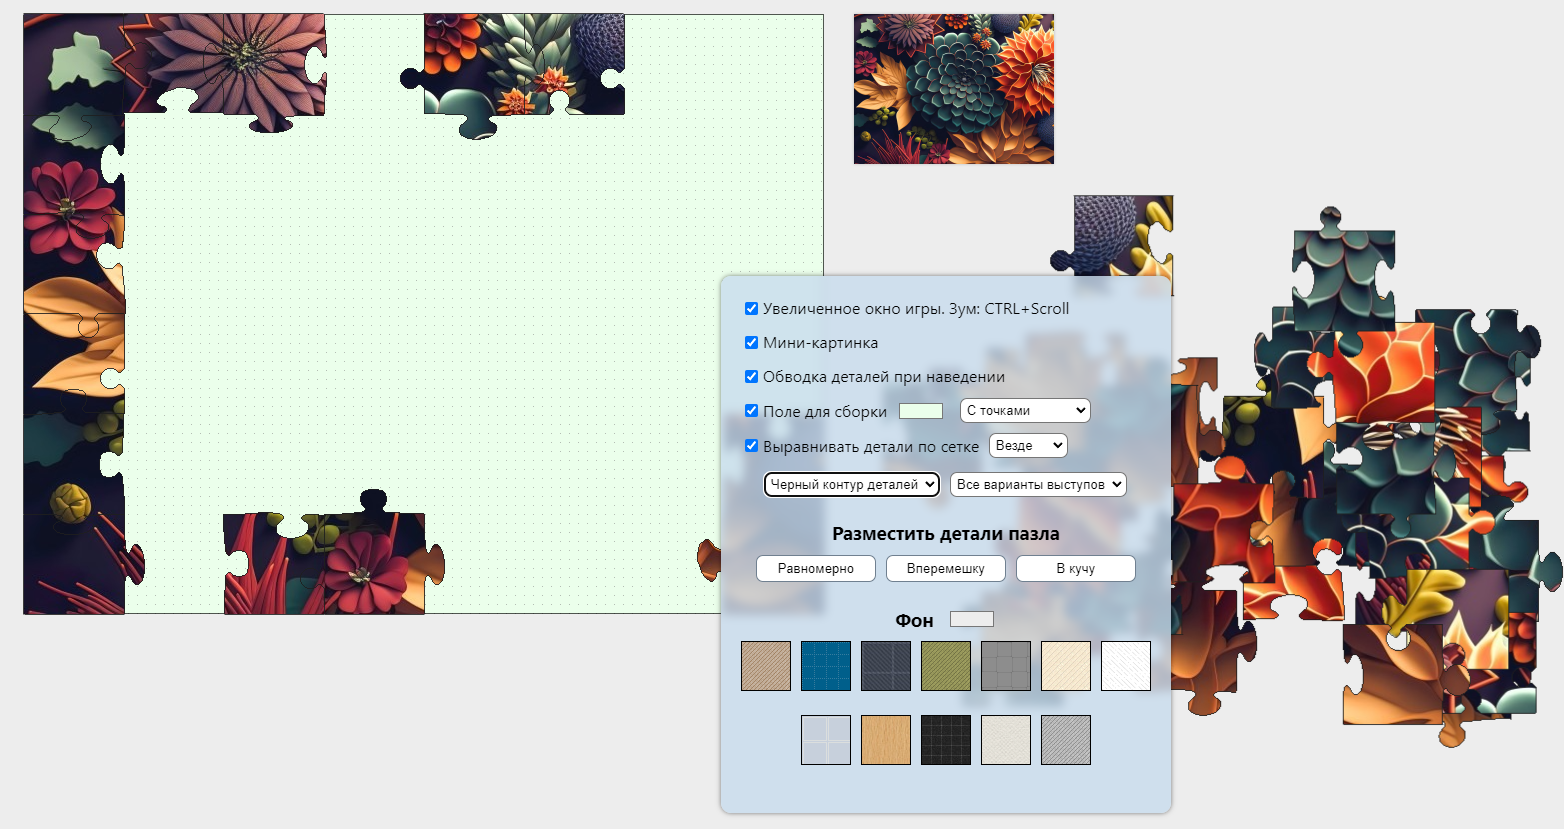Open the assembly field color picker
Viewport: 1564px width, 829px height.
click(921, 411)
